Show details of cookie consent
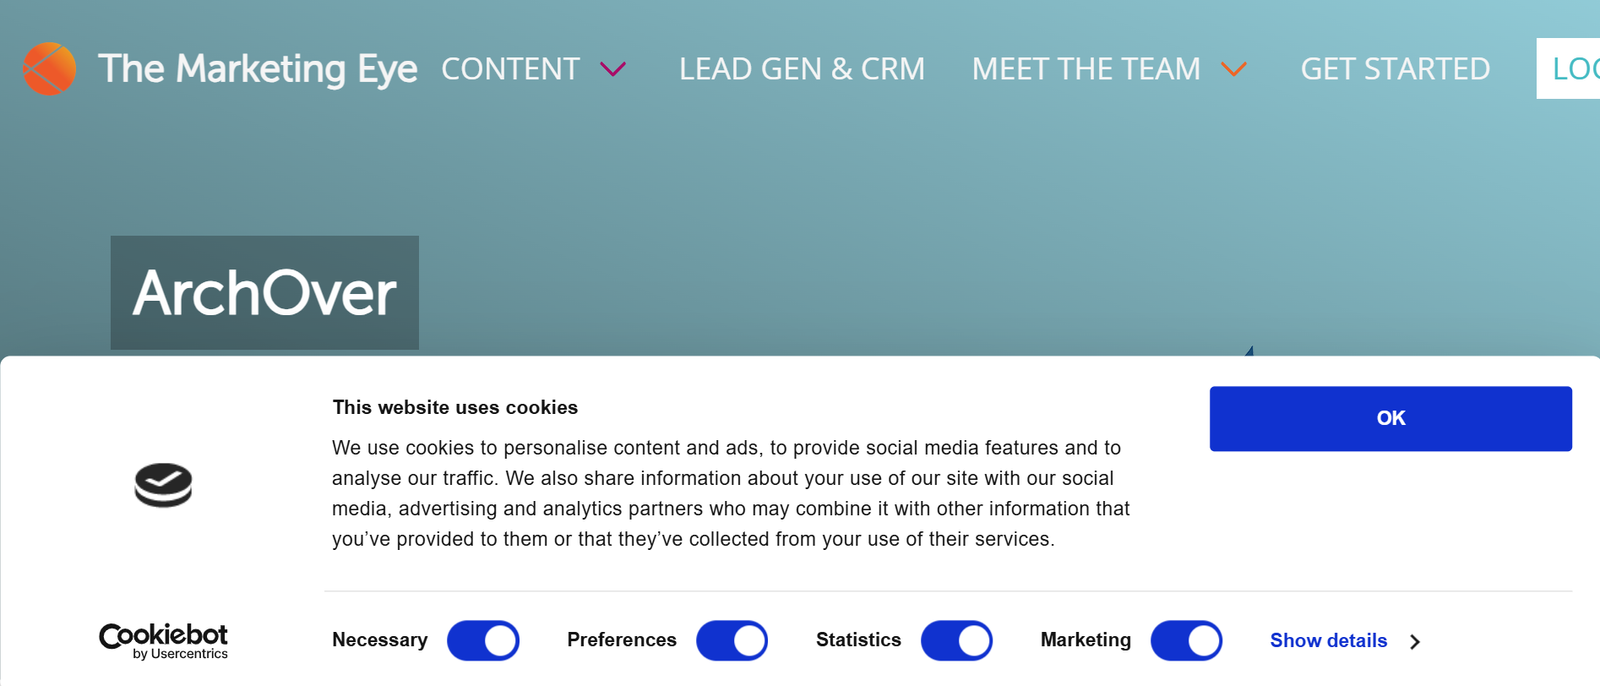Screen dimensions: 1600x686 (x=1328, y=641)
